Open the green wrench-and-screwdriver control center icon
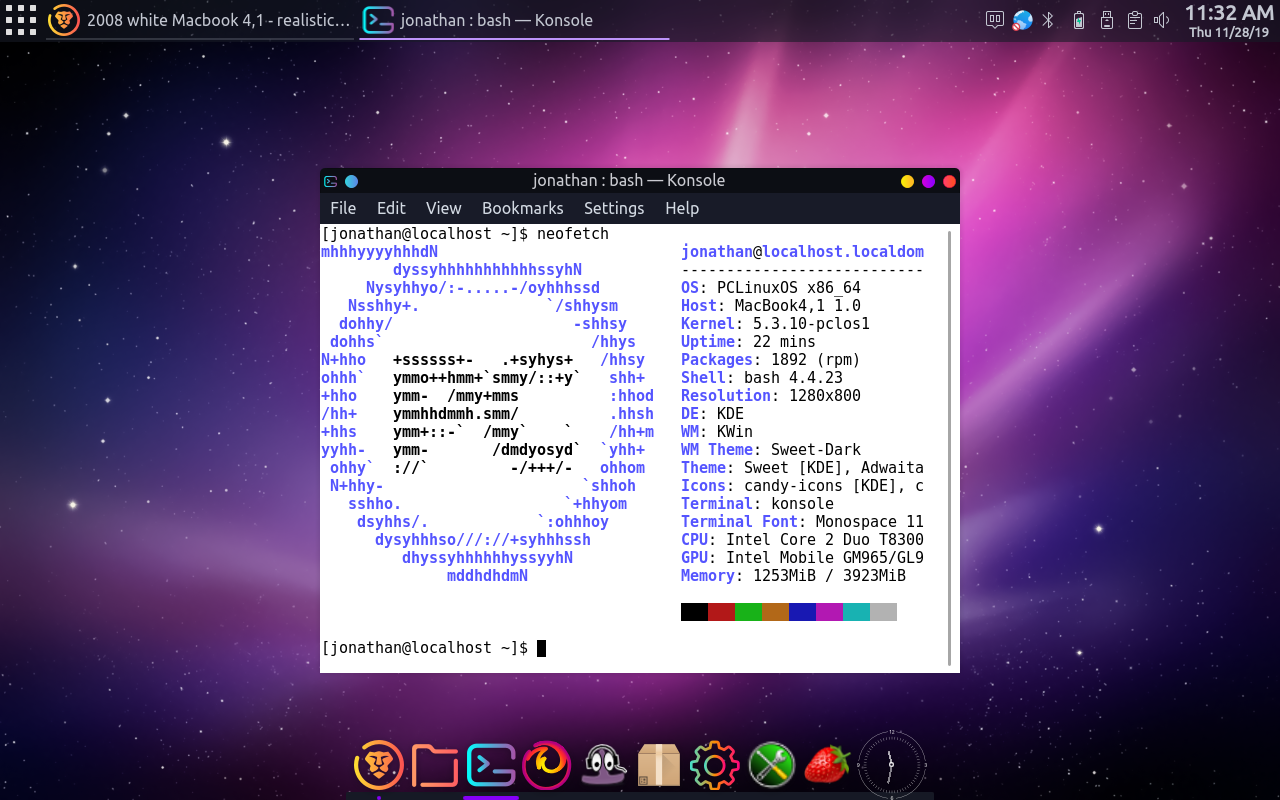The width and height of the screenshot is (1280, 800). [771, 765]
